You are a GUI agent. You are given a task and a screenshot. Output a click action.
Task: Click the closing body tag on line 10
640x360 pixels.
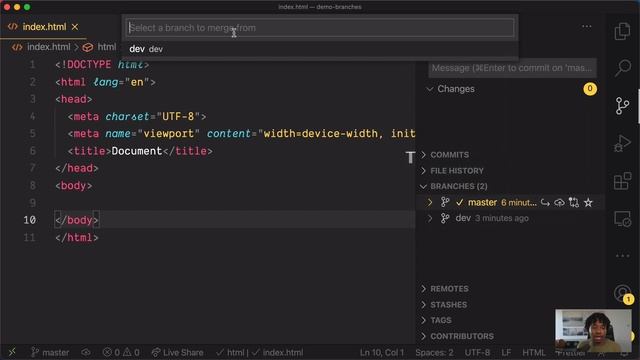tap(77, 220)
